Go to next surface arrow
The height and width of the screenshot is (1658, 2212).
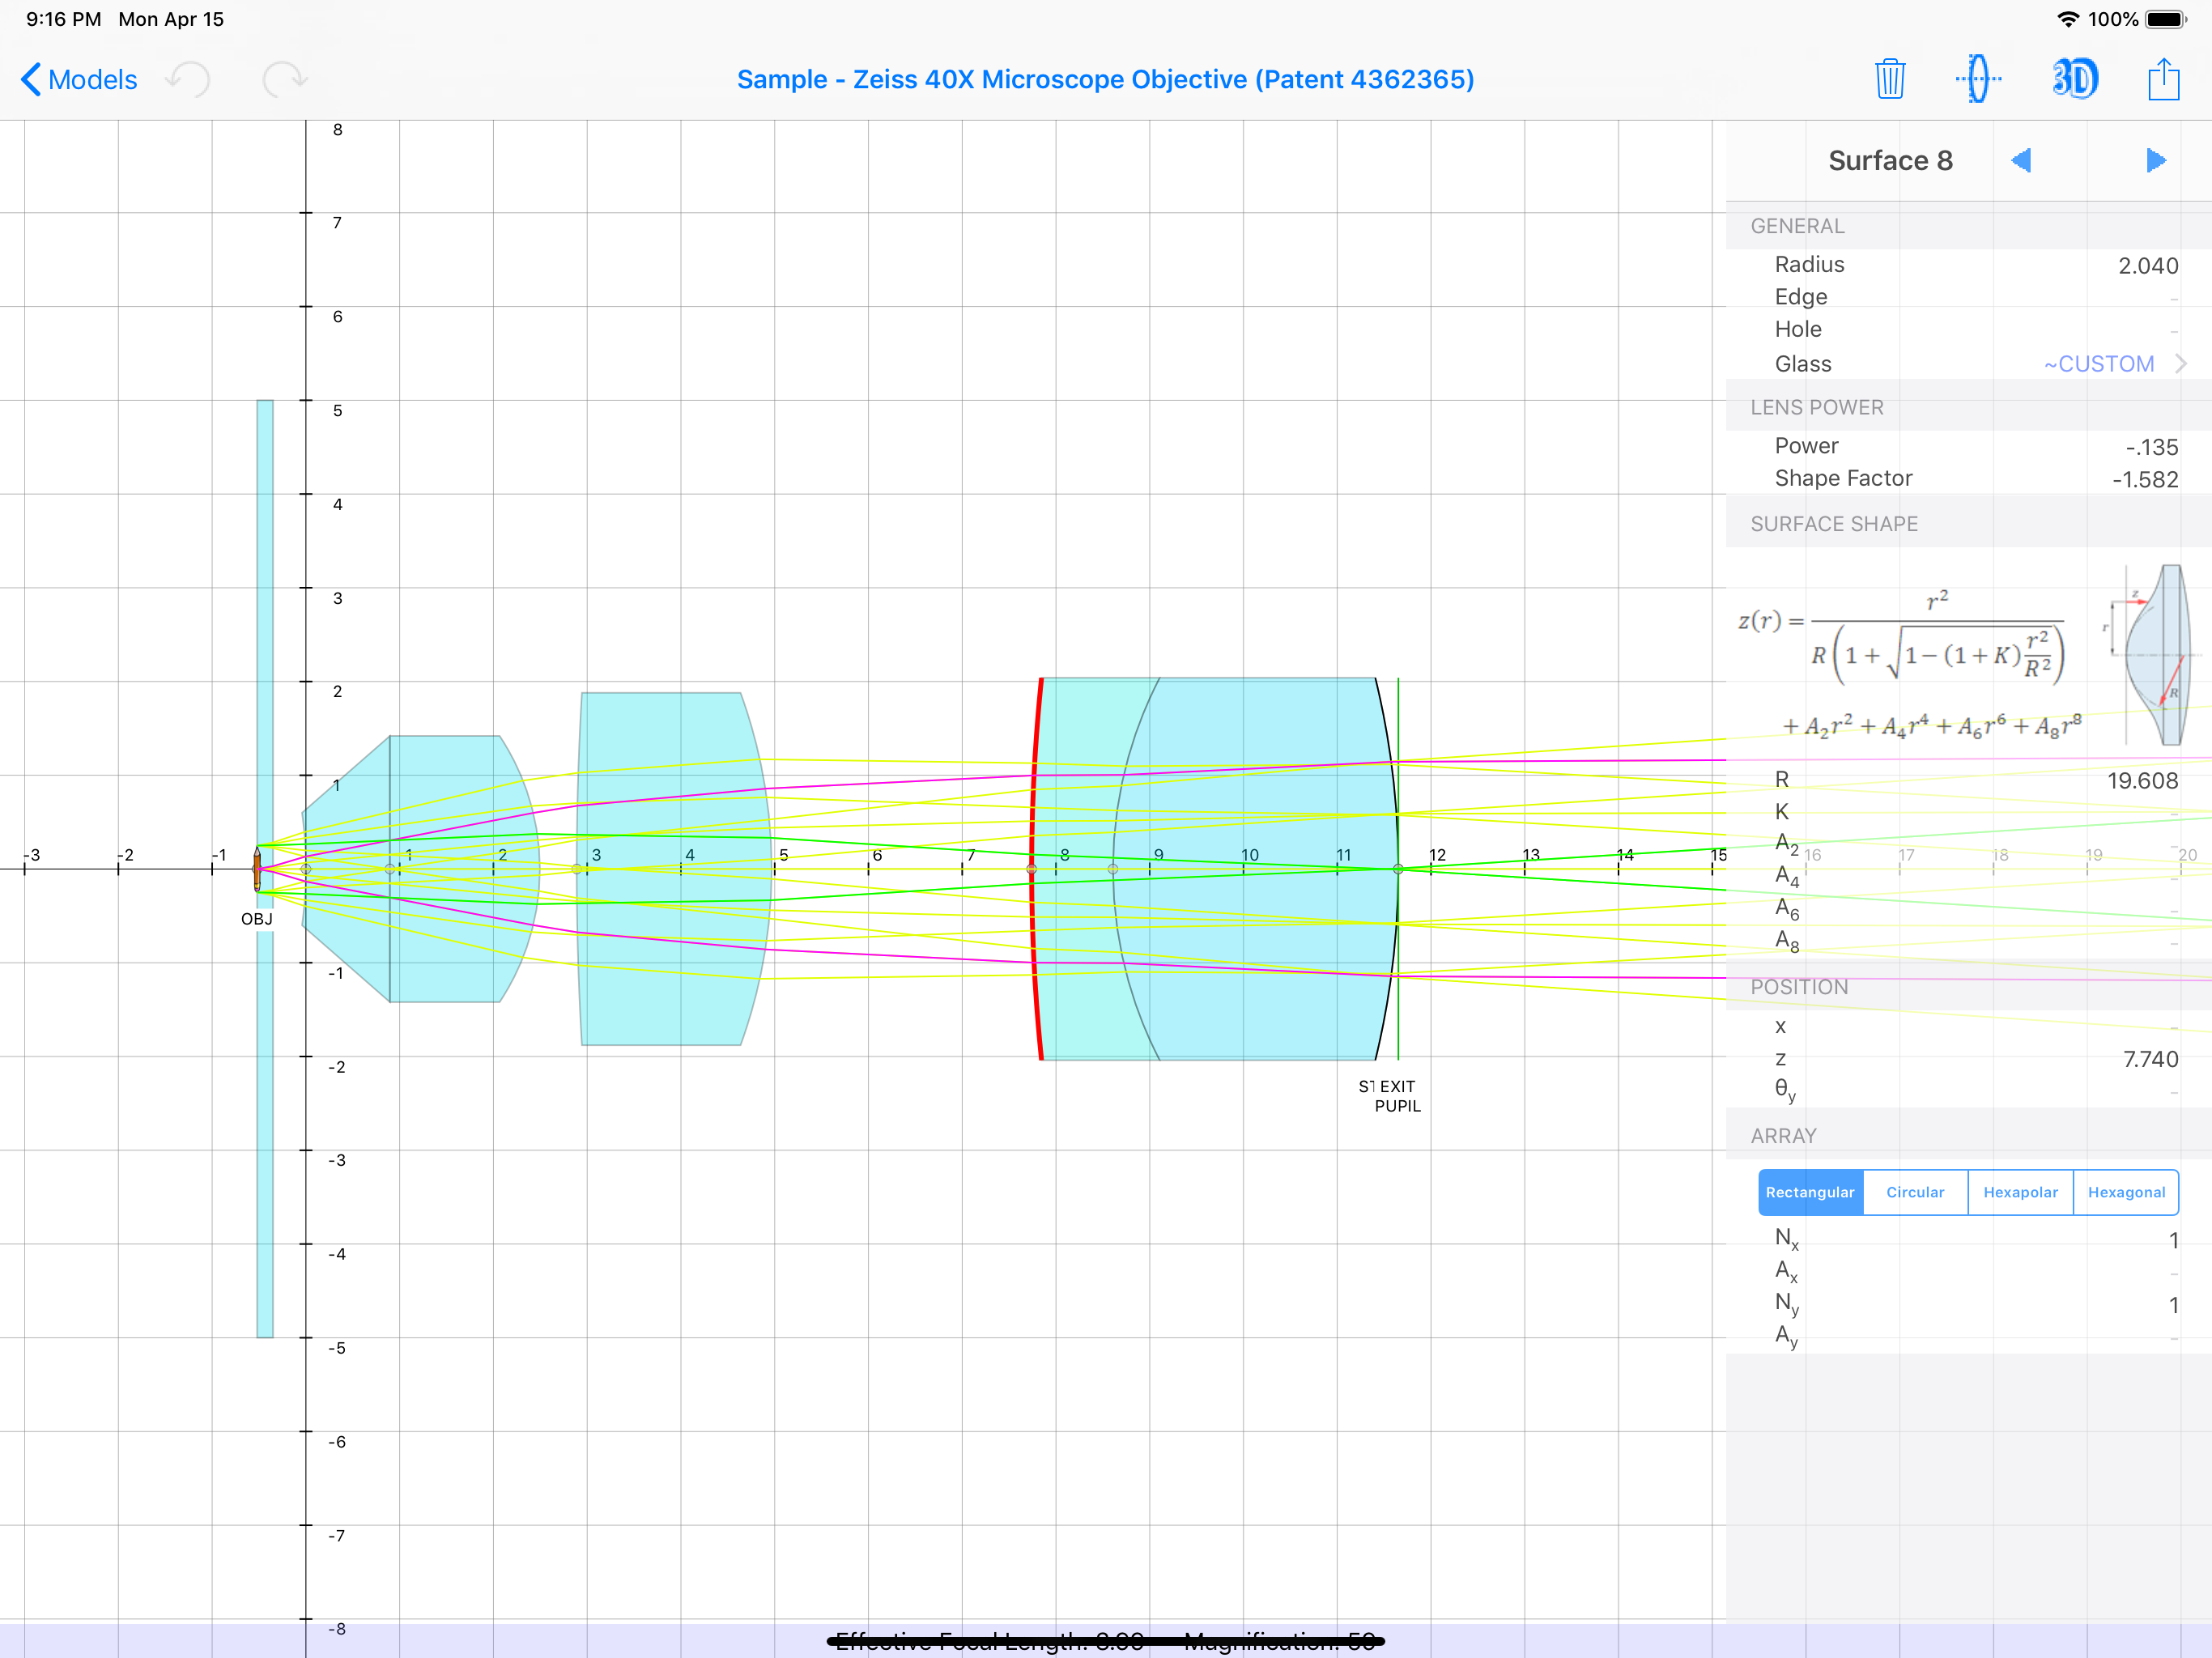tap(2156, 160)
